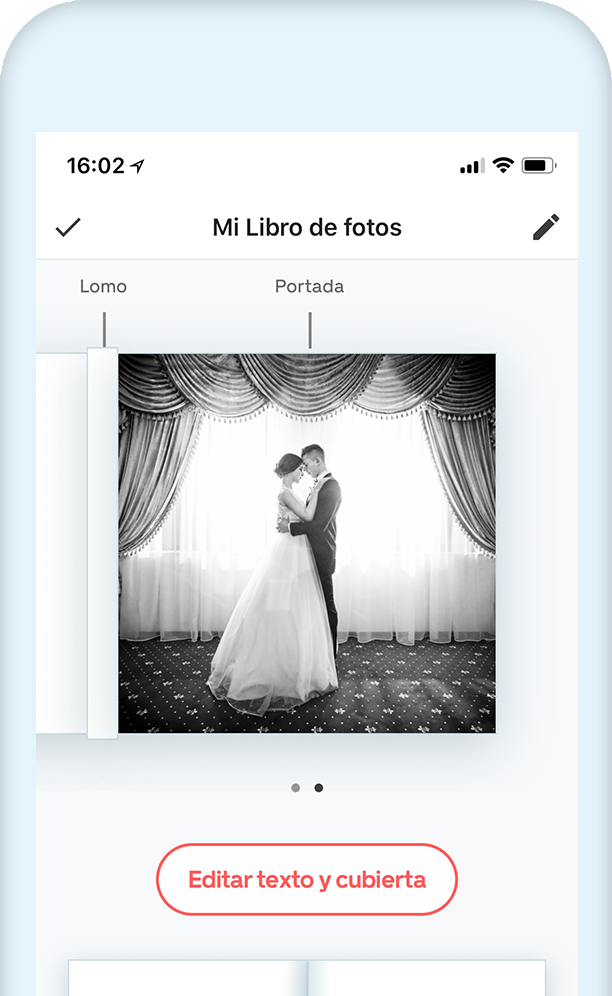612x996 pixels.
Task: Tap the location arrow beside time
Action: [x=137, y=166]
